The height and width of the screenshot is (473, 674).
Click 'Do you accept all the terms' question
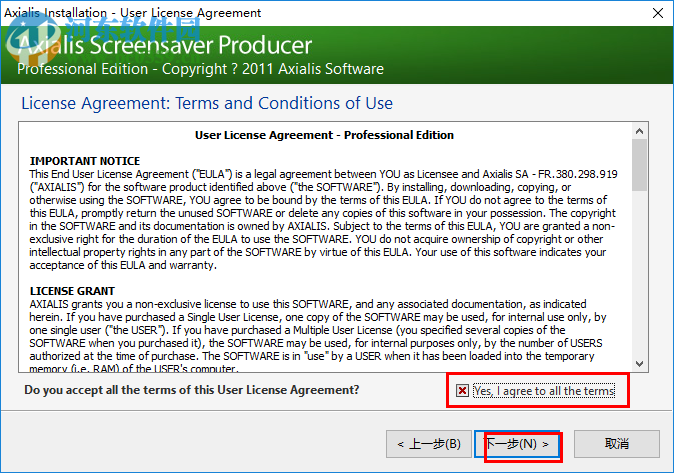pyautogui.click(x=191, y=390)
